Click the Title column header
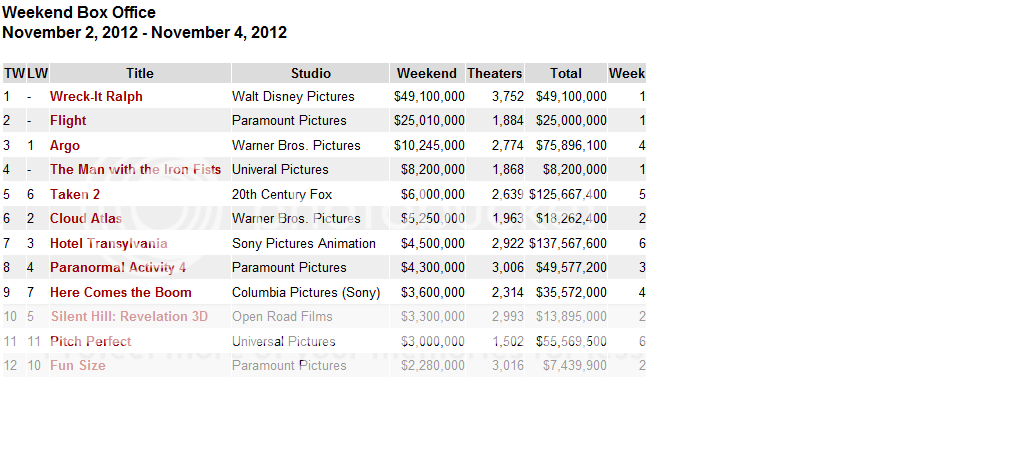Viewport: 1021px width, 464px height. [140, 73]
